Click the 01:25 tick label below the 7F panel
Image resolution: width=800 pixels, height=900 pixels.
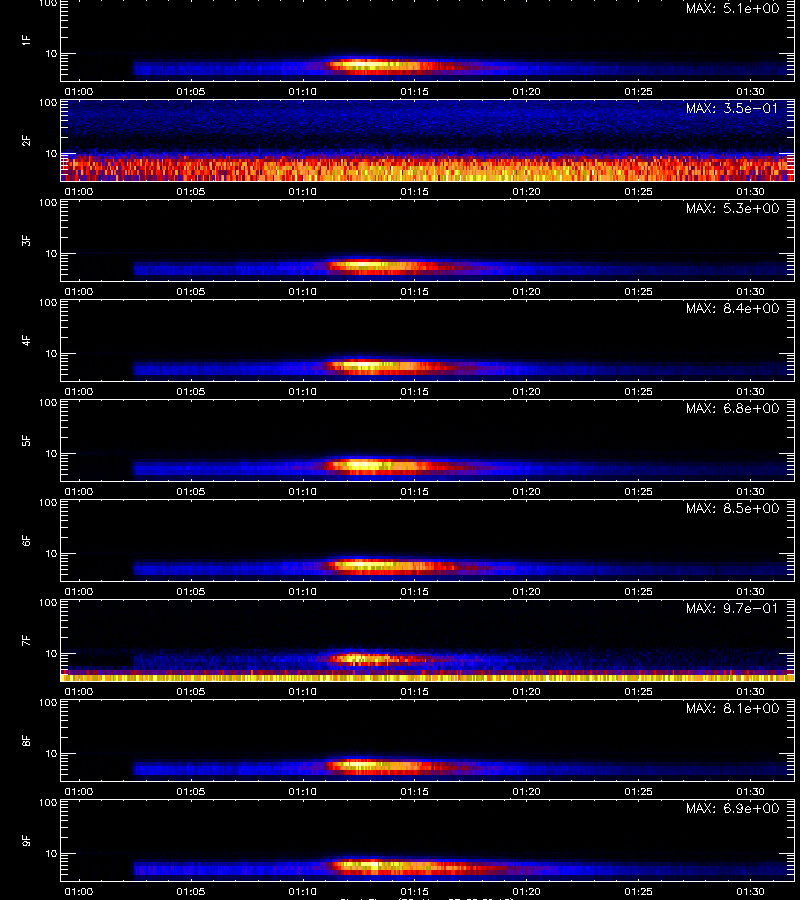tap(638, 692)
